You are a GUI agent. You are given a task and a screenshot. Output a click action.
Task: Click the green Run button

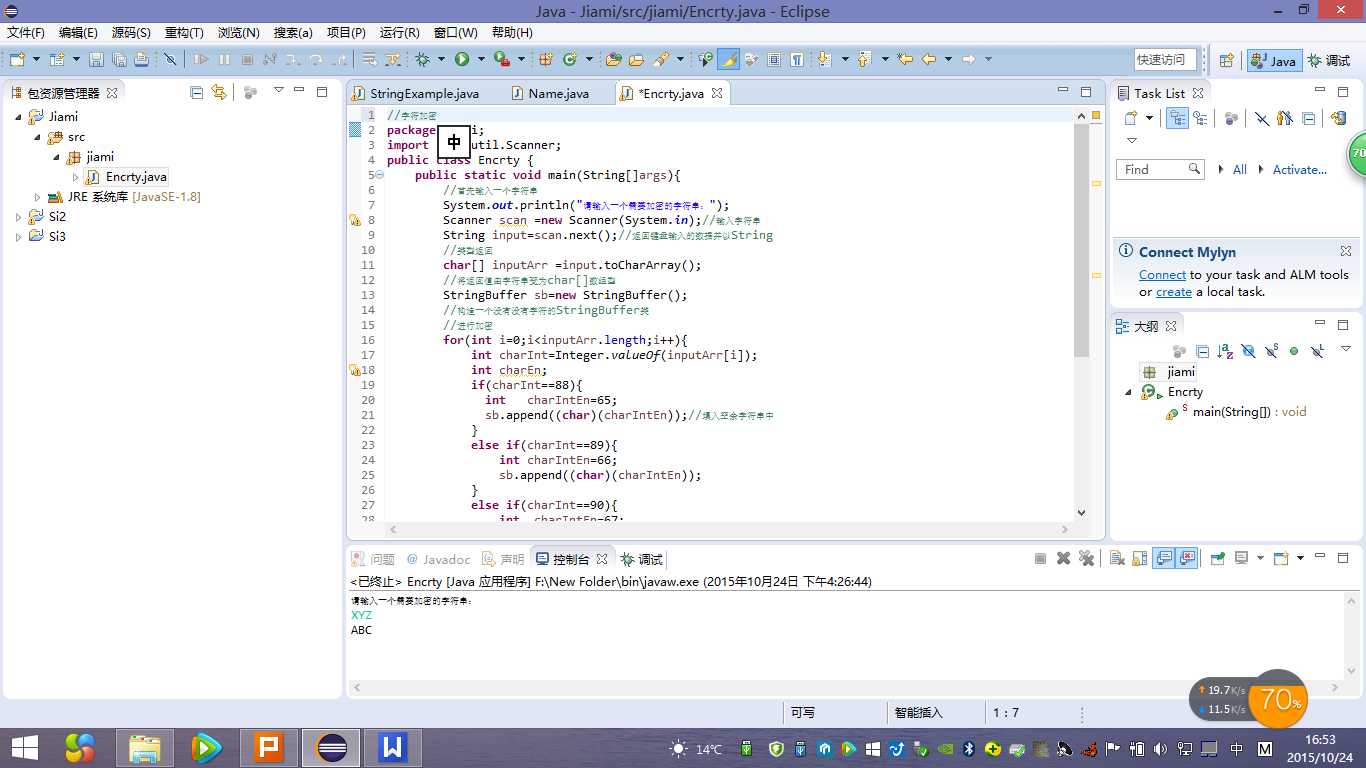click(x=462, y=60)
